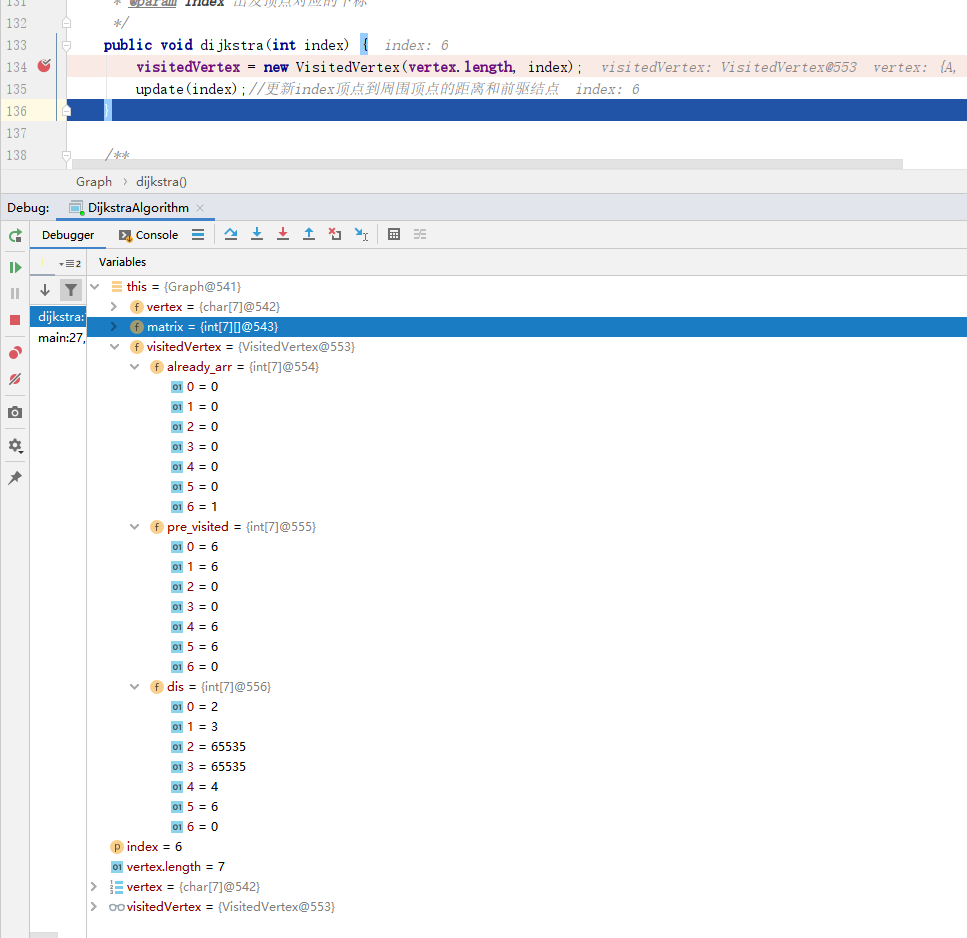Select dis element '1 = 3'
The height and width of the screenshot is (938, 967).
click(527, 726)
